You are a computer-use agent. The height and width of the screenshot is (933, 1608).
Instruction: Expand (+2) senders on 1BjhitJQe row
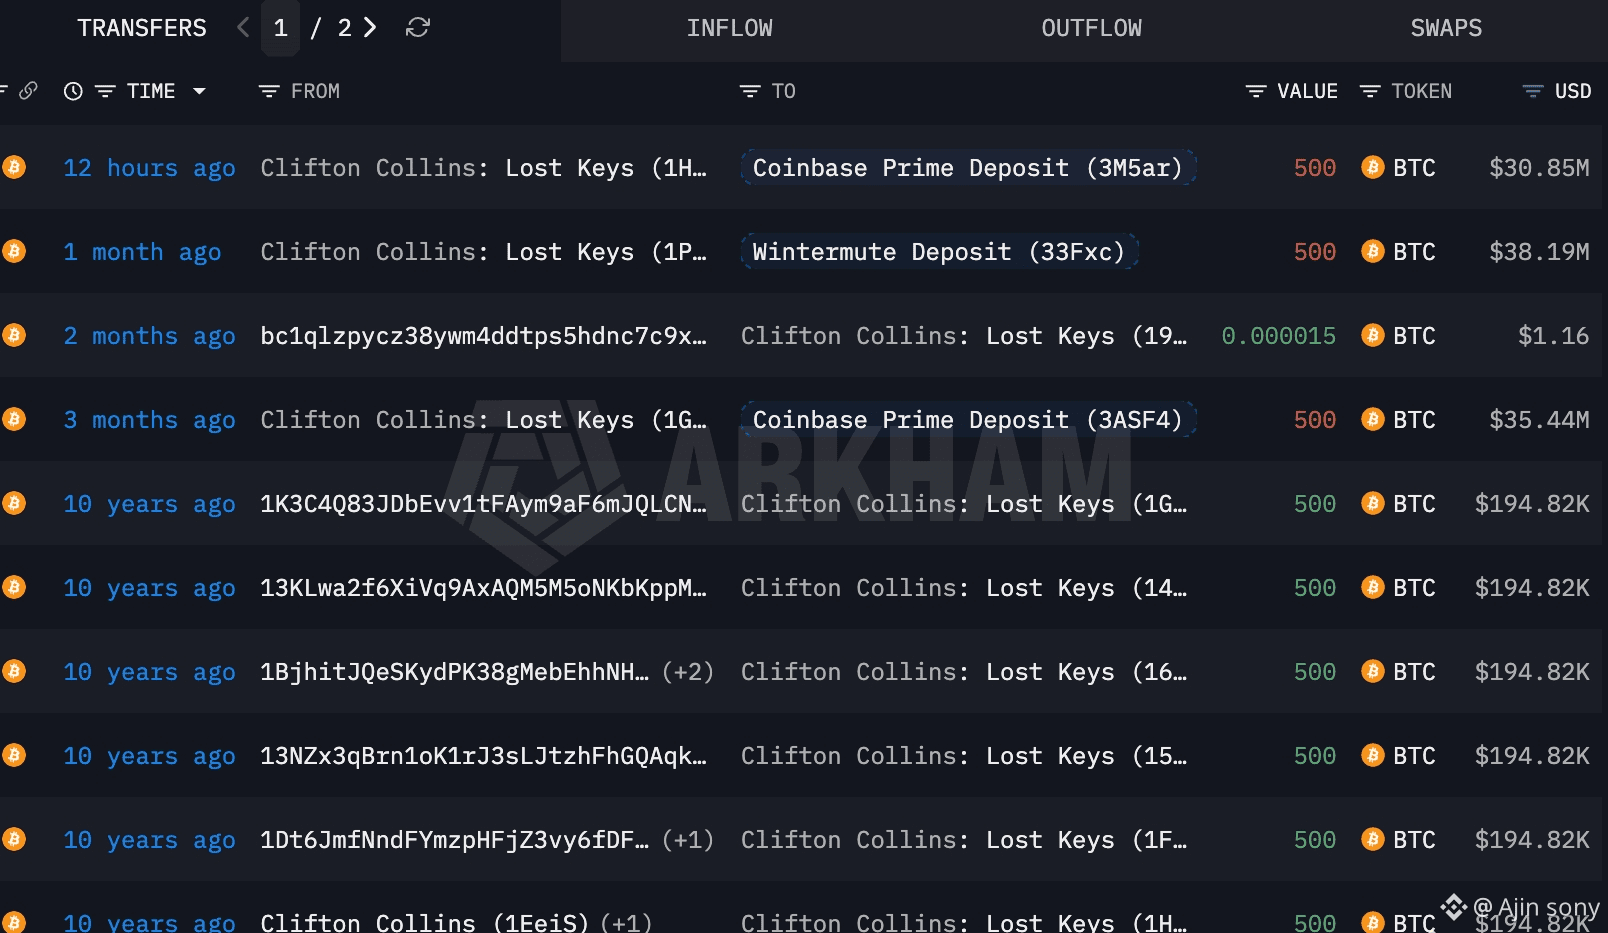688,671
